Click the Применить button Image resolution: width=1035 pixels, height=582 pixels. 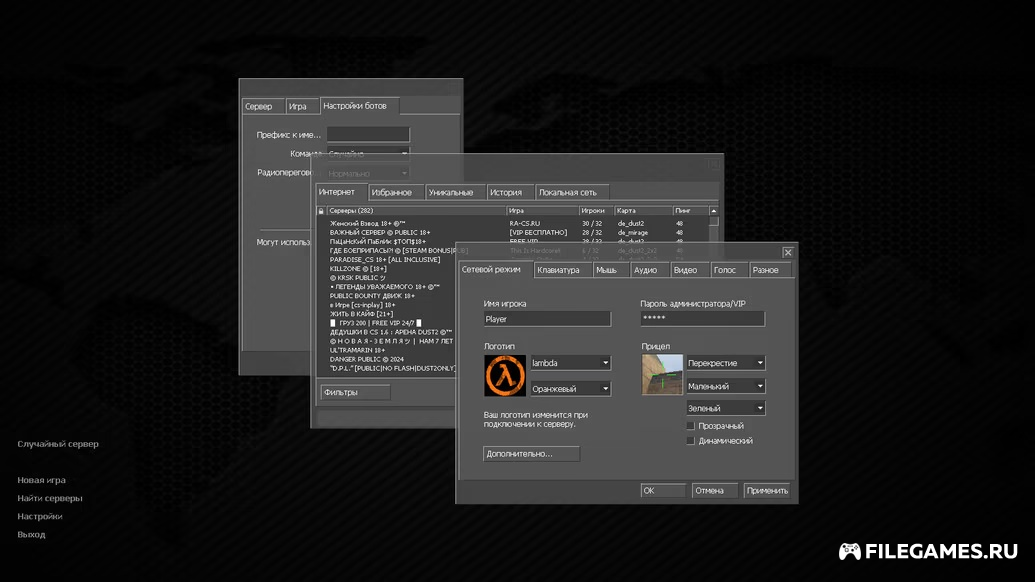pos(767,490)
